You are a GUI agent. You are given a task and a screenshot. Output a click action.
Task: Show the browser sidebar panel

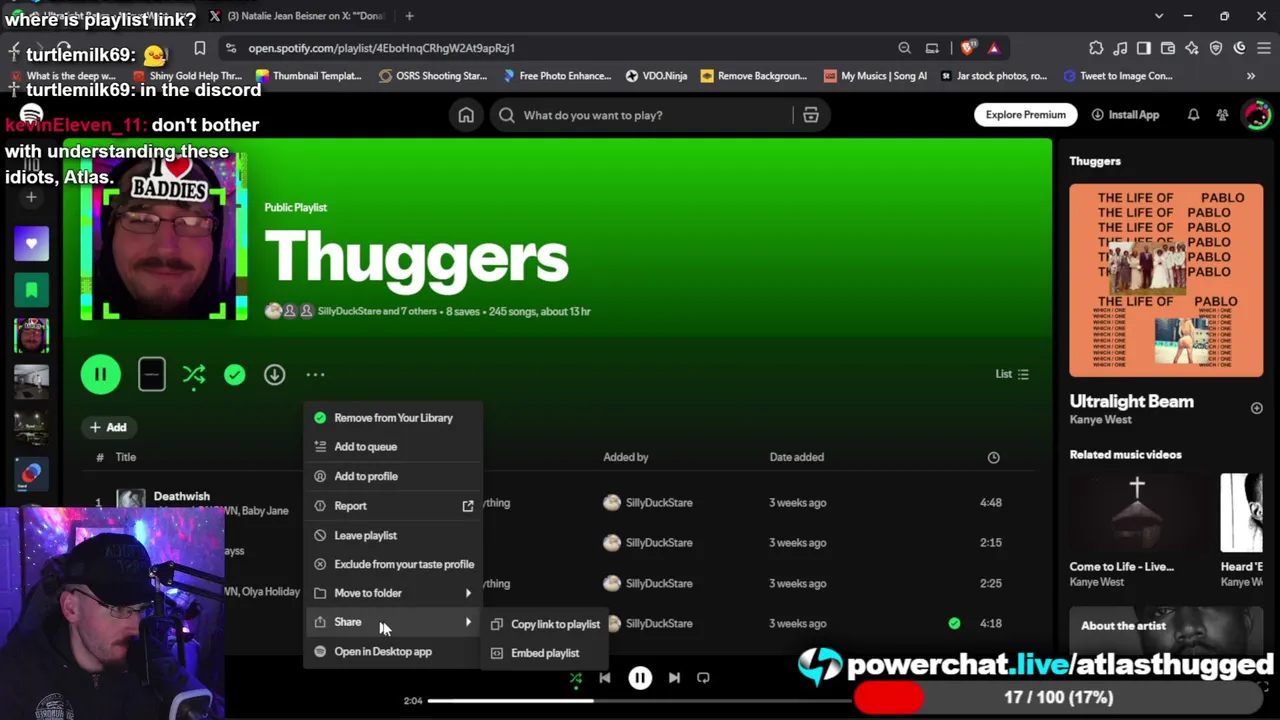(x=1144, y=48)
